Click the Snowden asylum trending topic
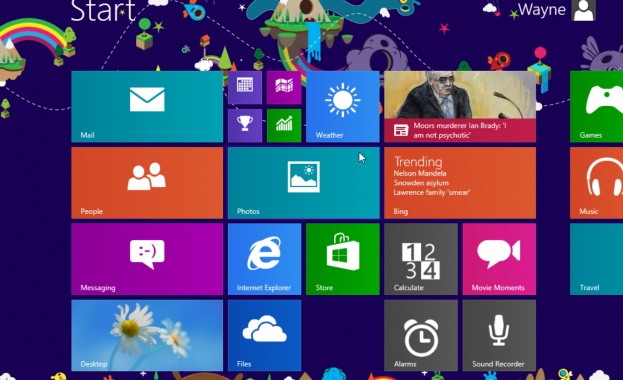The height and width of the screenshot is (380, 623). pyautogui.click(x=421, y=183)
